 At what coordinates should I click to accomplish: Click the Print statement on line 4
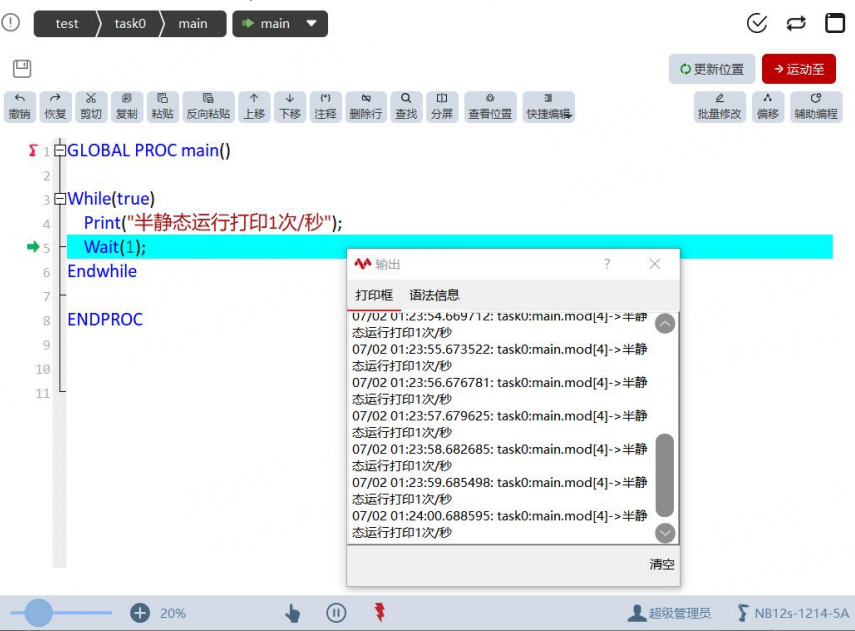pos(213,223)
